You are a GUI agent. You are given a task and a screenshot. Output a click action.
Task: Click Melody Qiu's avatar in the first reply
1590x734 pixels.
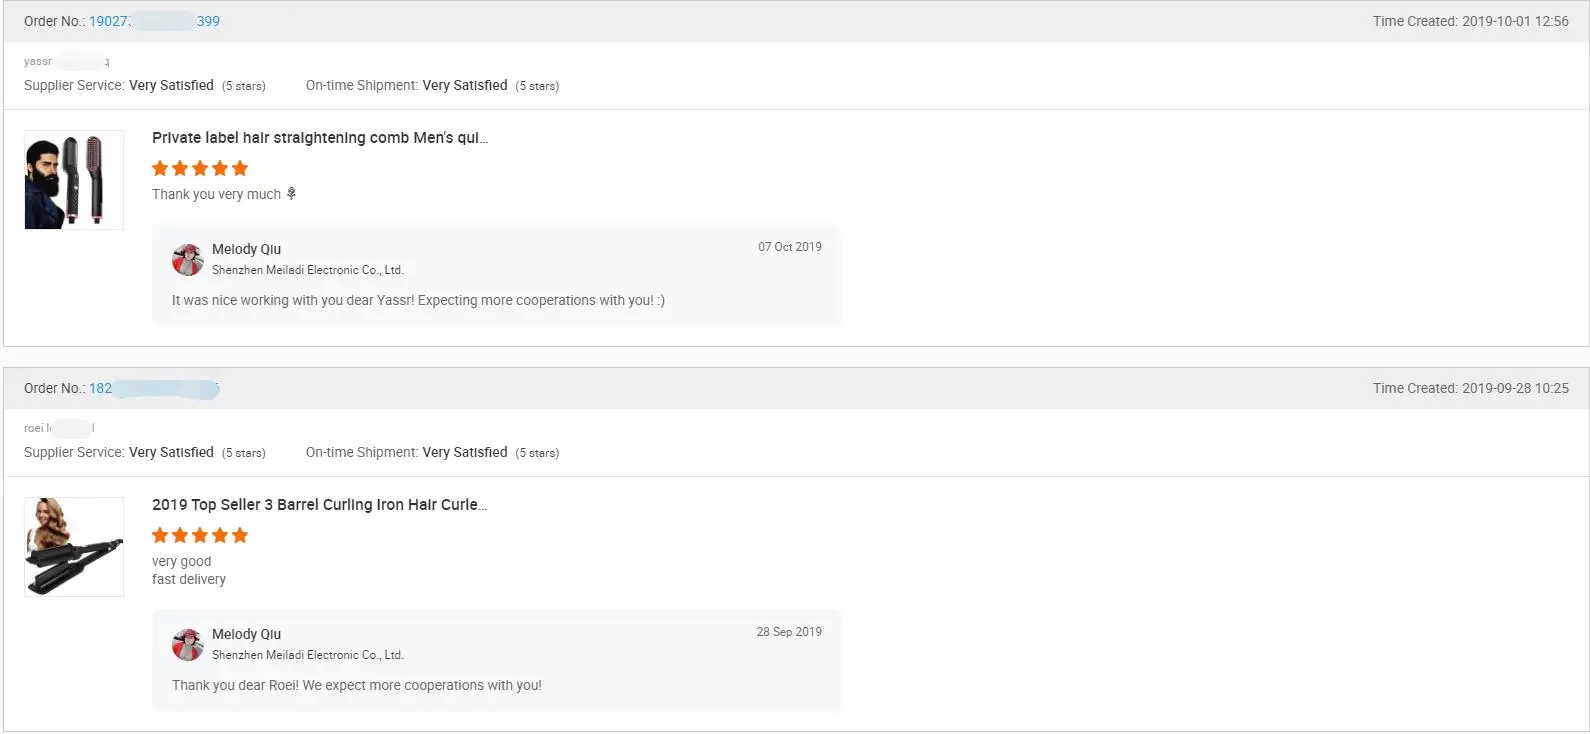(x=188, y=259)
